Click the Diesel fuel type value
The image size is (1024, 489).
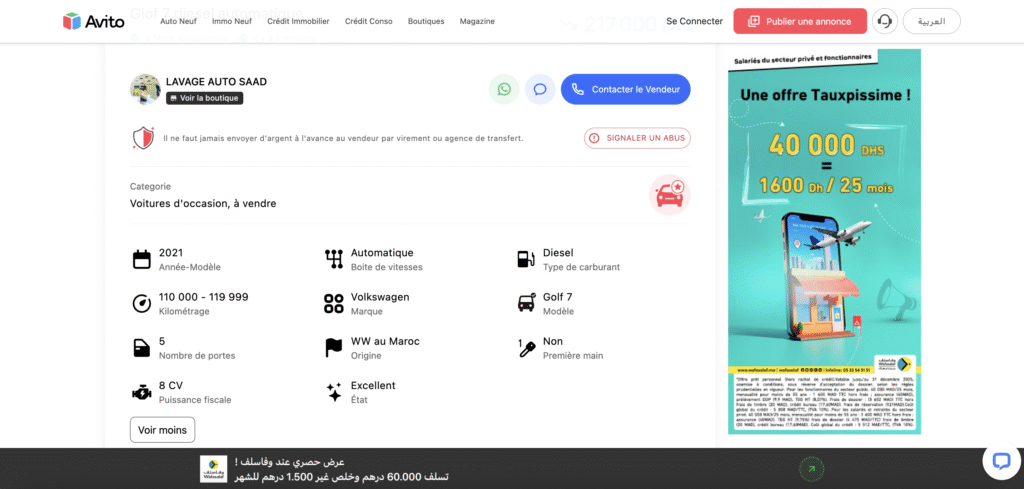click(558, 253)
